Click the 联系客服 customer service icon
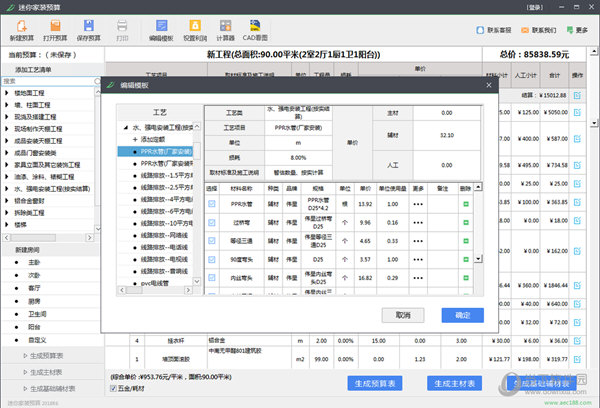 pyautogui.click(x=480, y=30)
